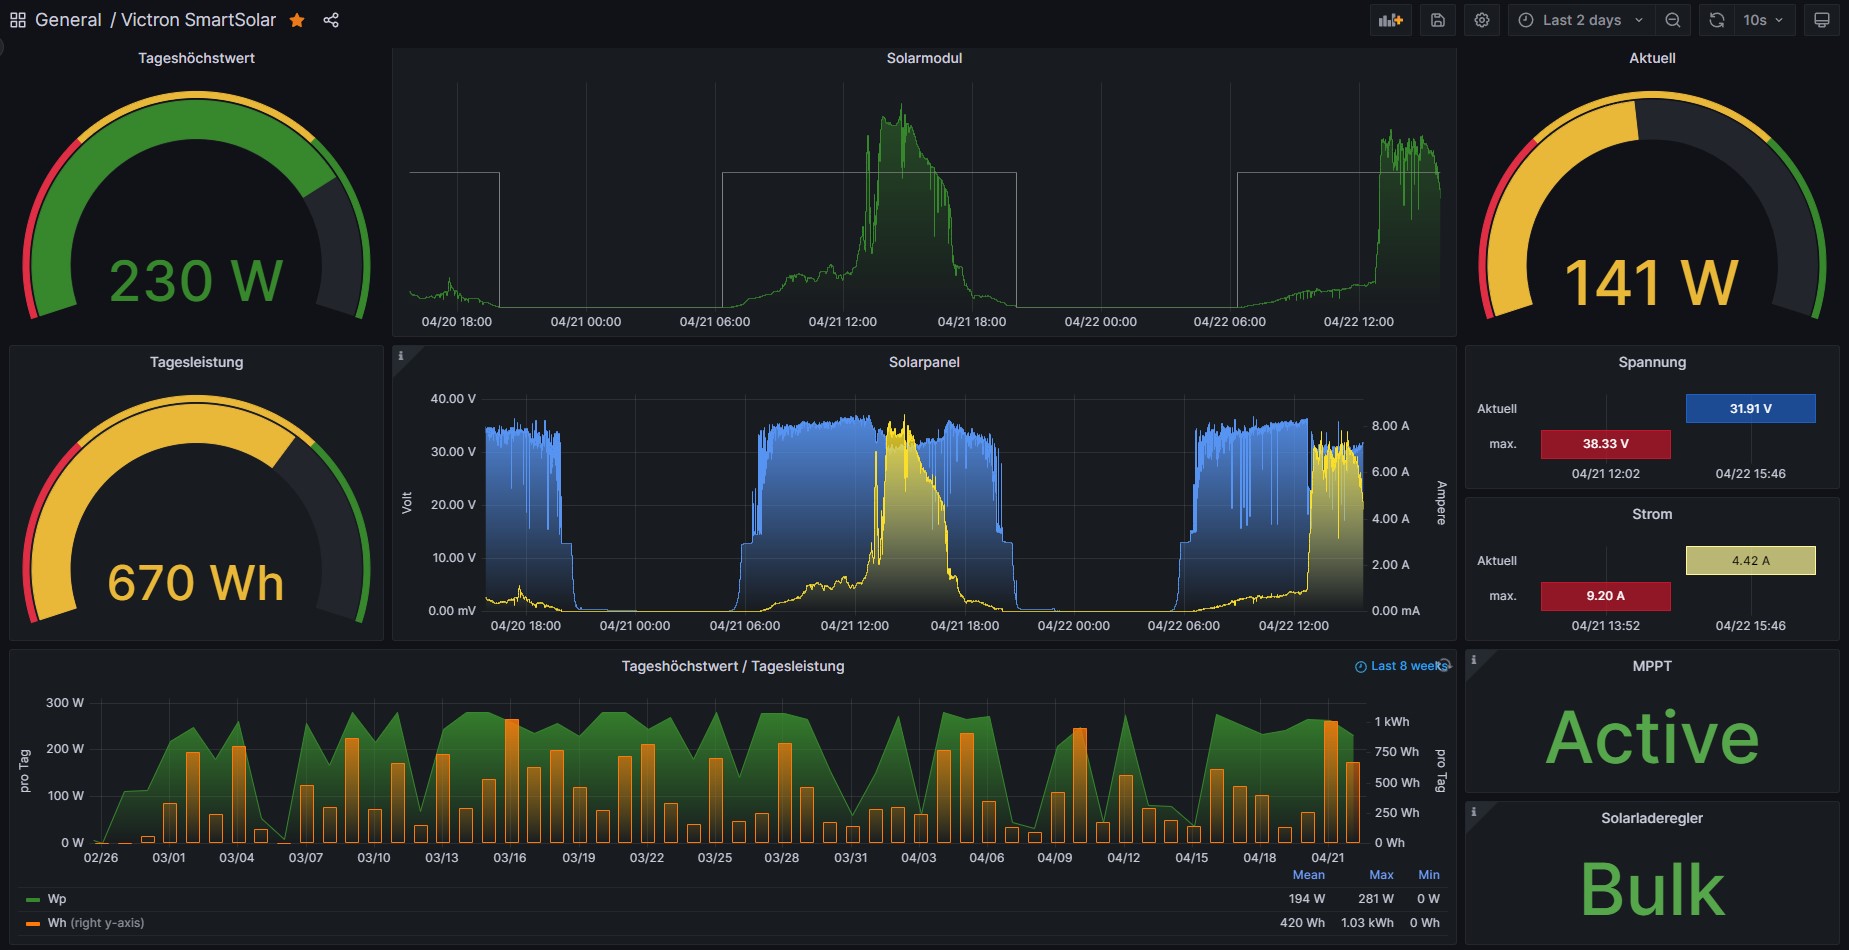This screenshot has height=950, width=1849.
Task: Select the 230 W gauge value
Action: [196, 281]
